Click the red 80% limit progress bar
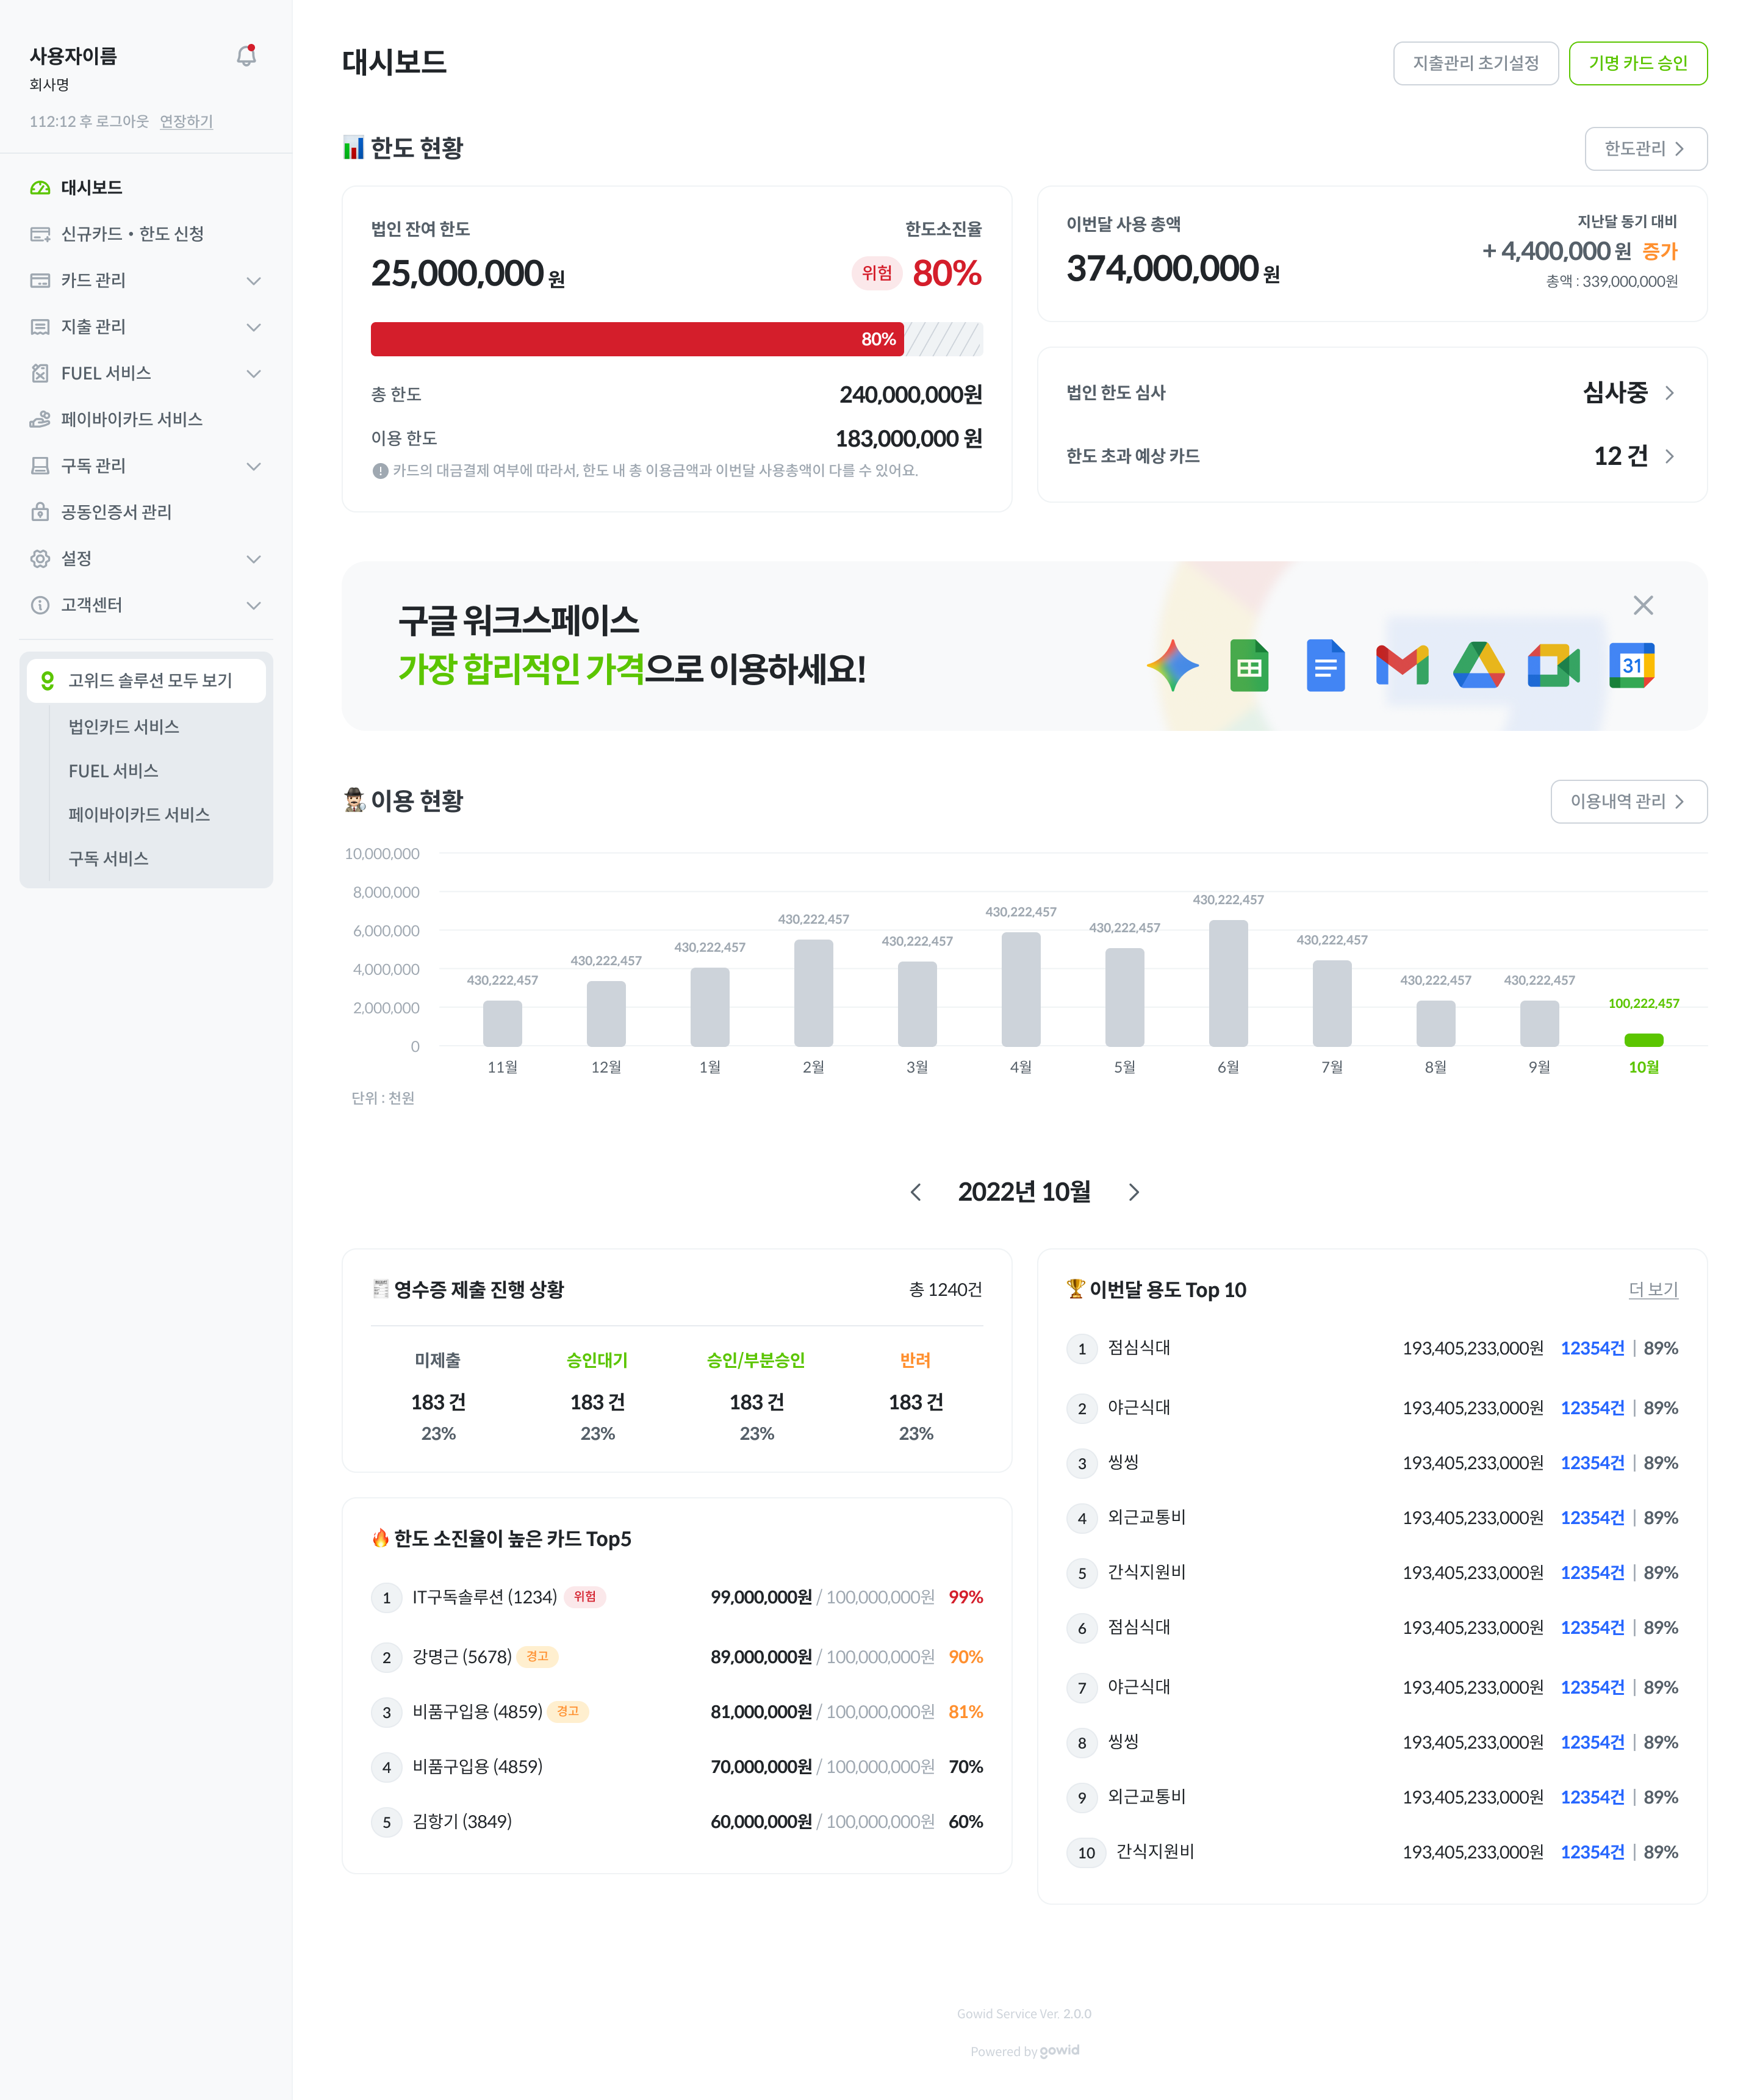 point(636,339)
